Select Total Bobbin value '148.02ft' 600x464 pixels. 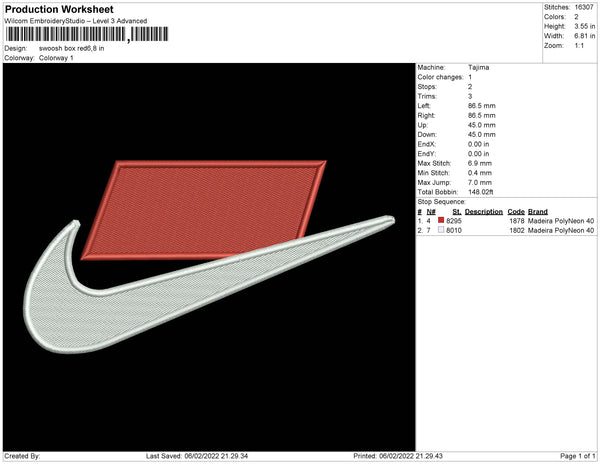pos(481,192)
